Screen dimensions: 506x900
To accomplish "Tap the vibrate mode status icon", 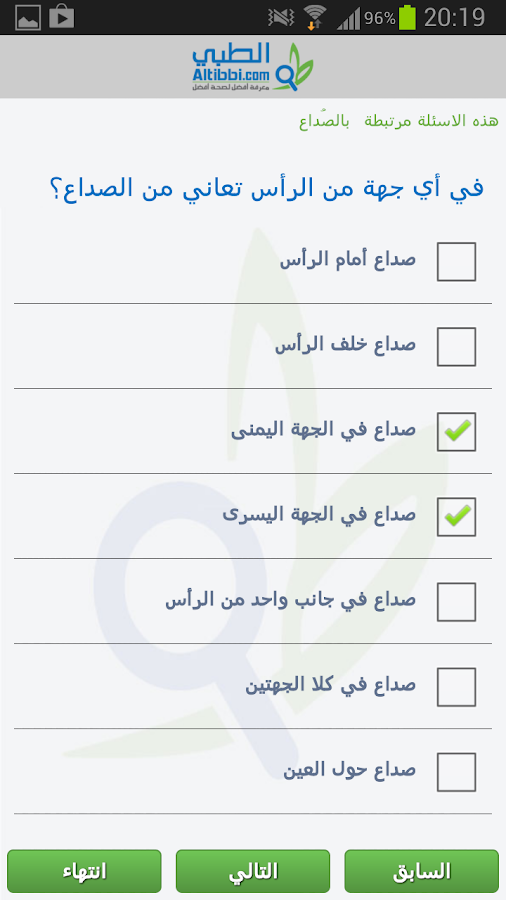I will point(281,18).
